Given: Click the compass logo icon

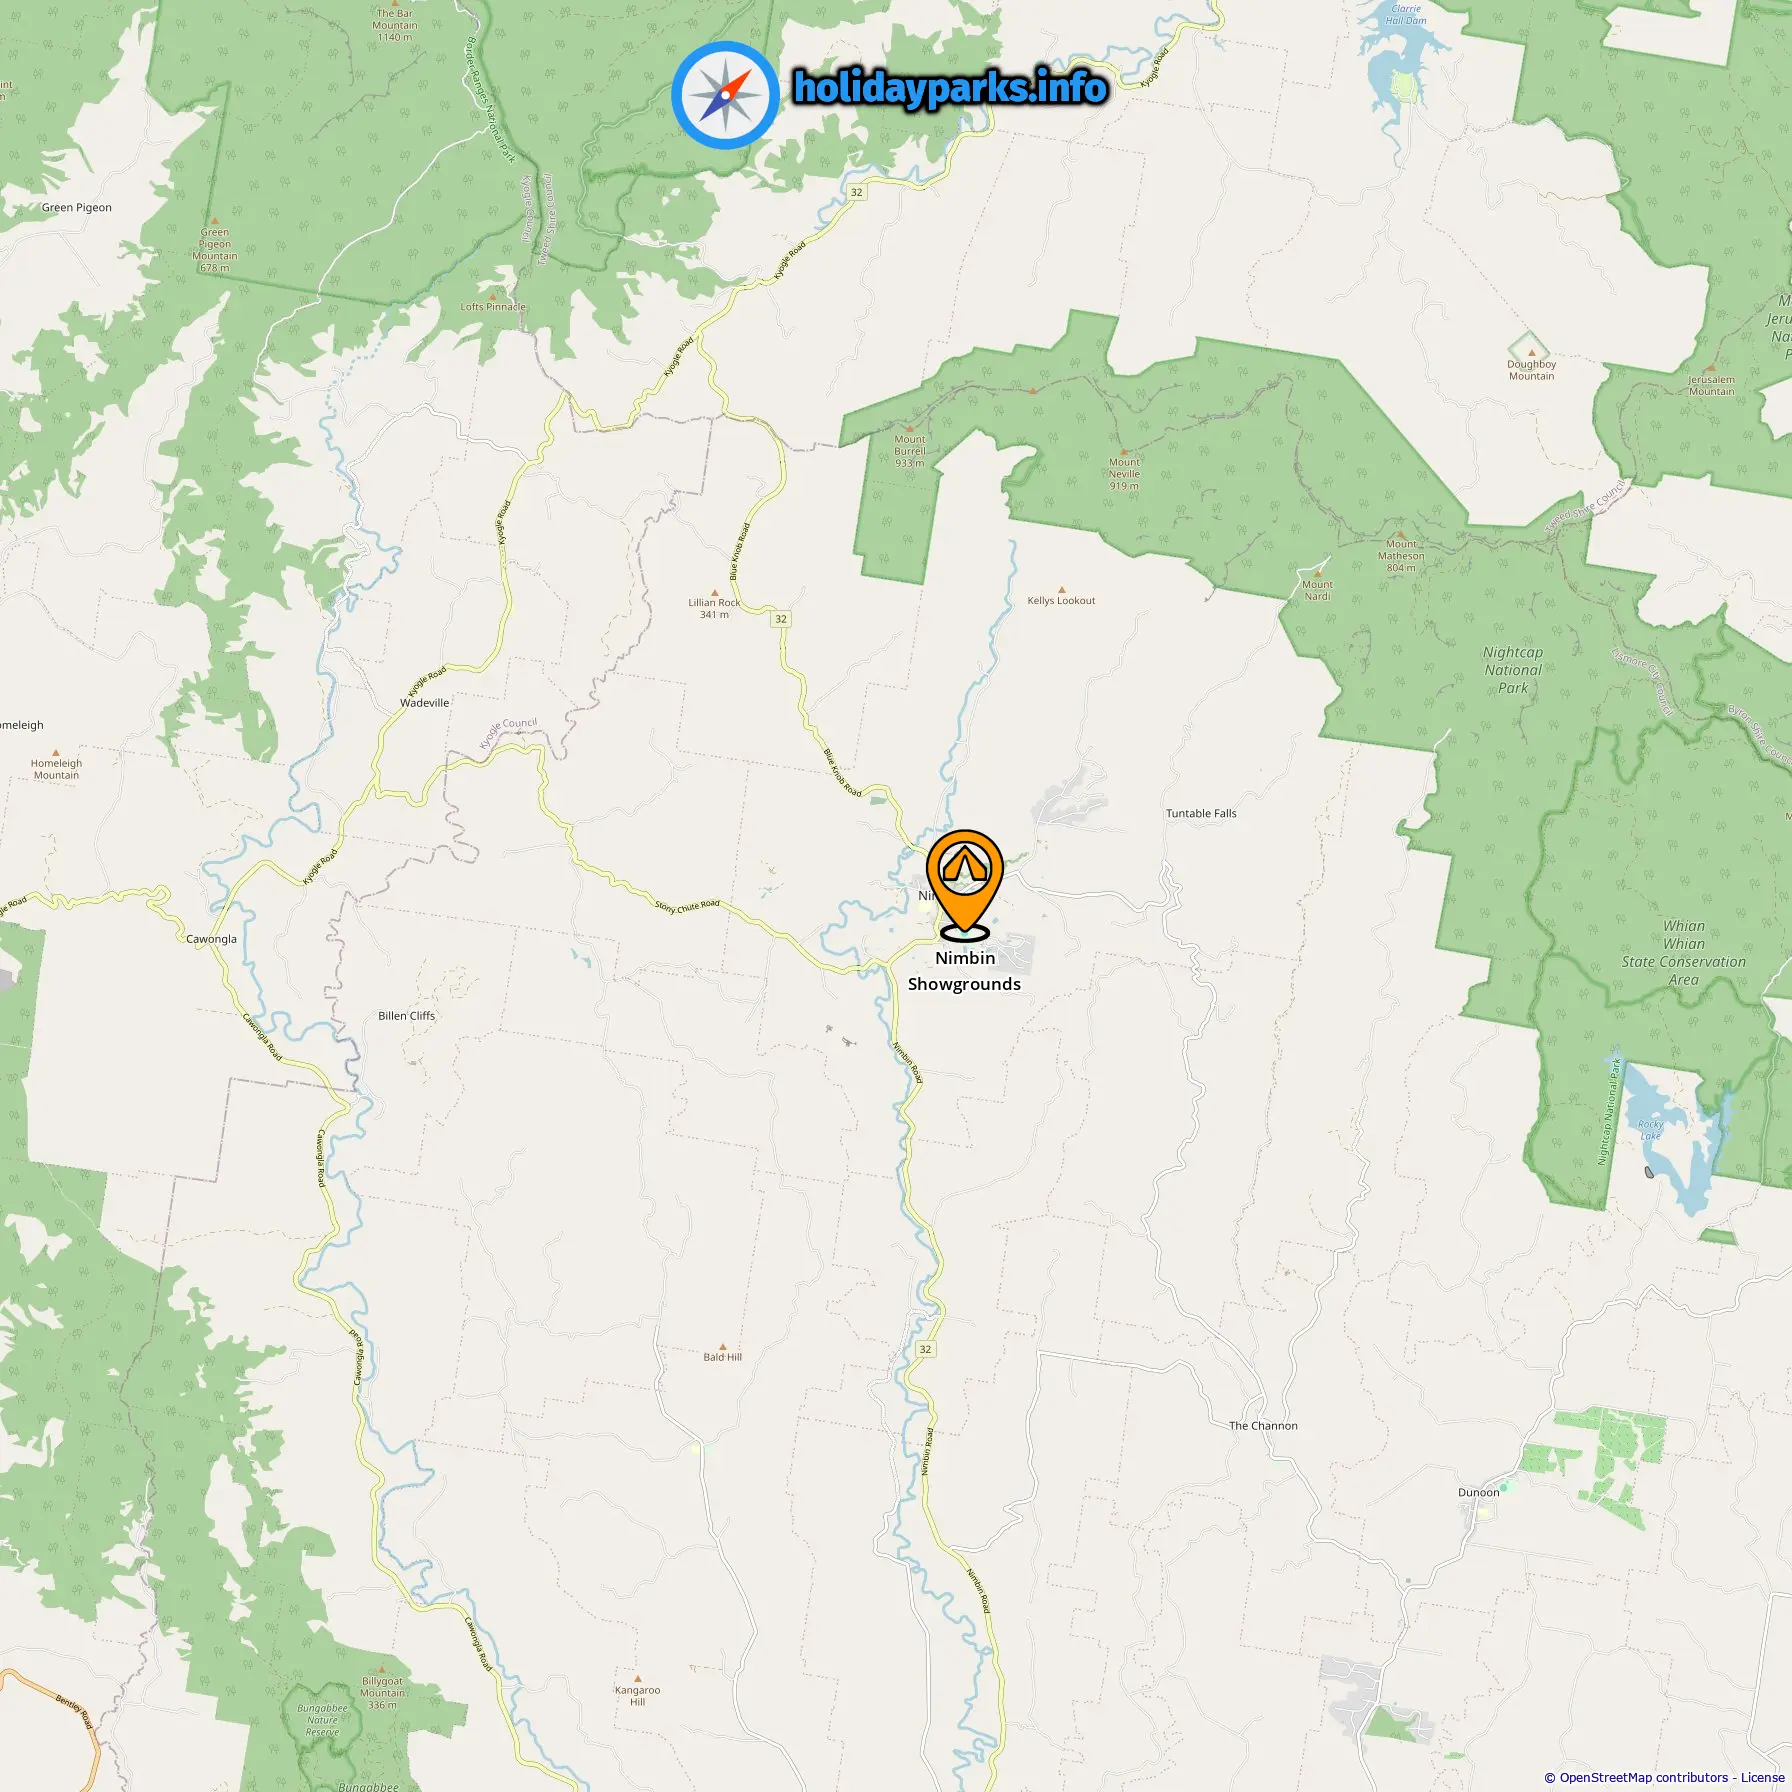Looking at the screenshot, I should click(725, 95).
